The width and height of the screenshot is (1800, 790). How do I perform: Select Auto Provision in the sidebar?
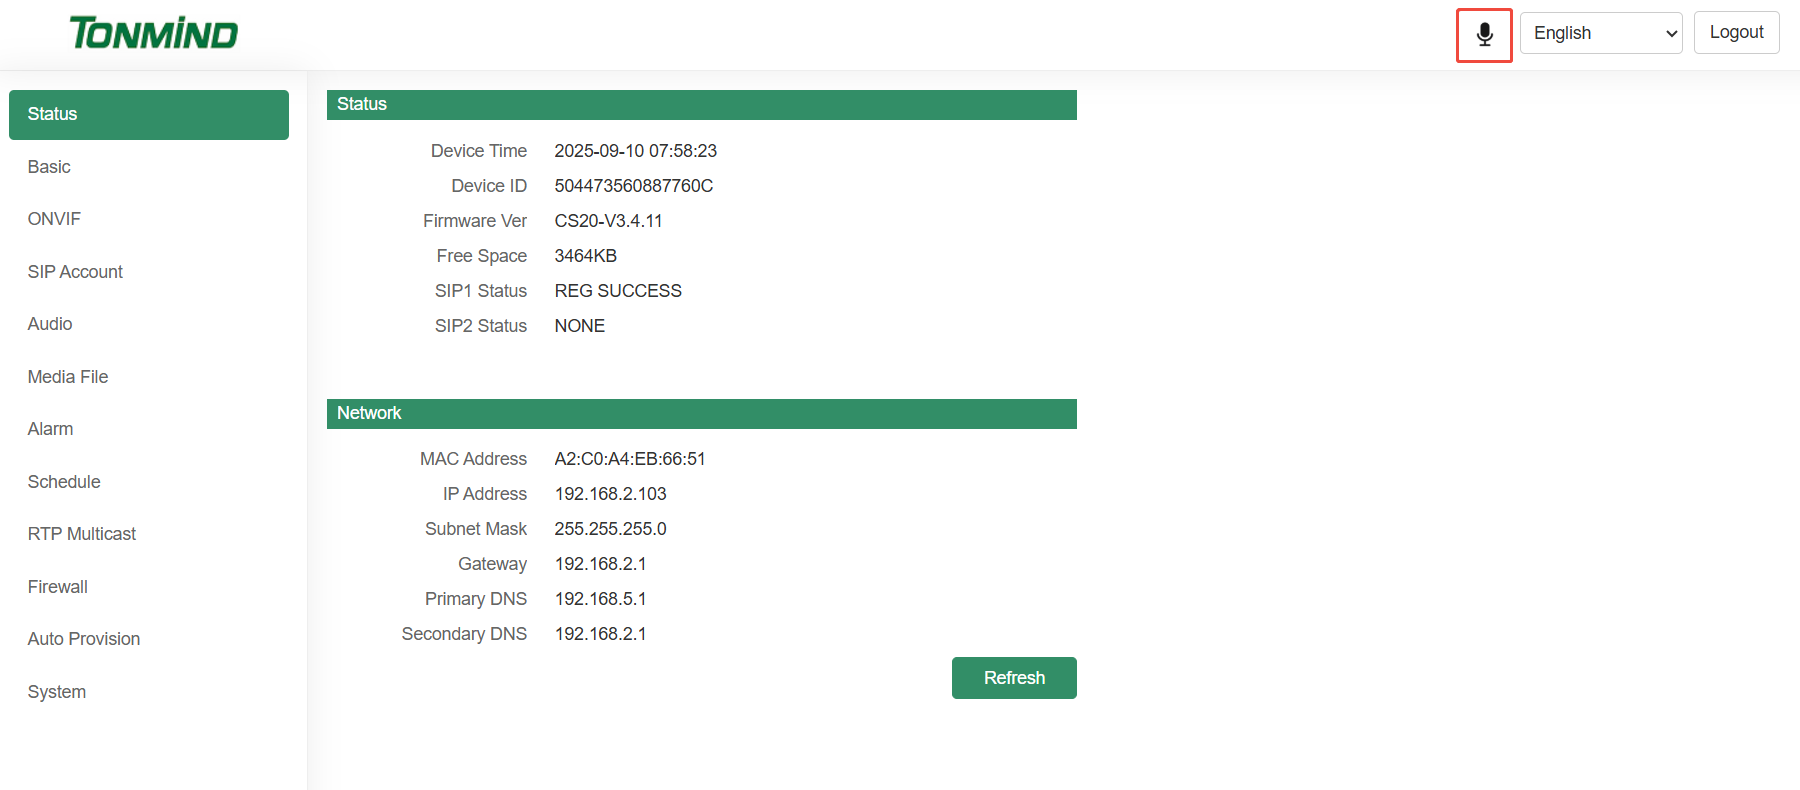(84, 639)
